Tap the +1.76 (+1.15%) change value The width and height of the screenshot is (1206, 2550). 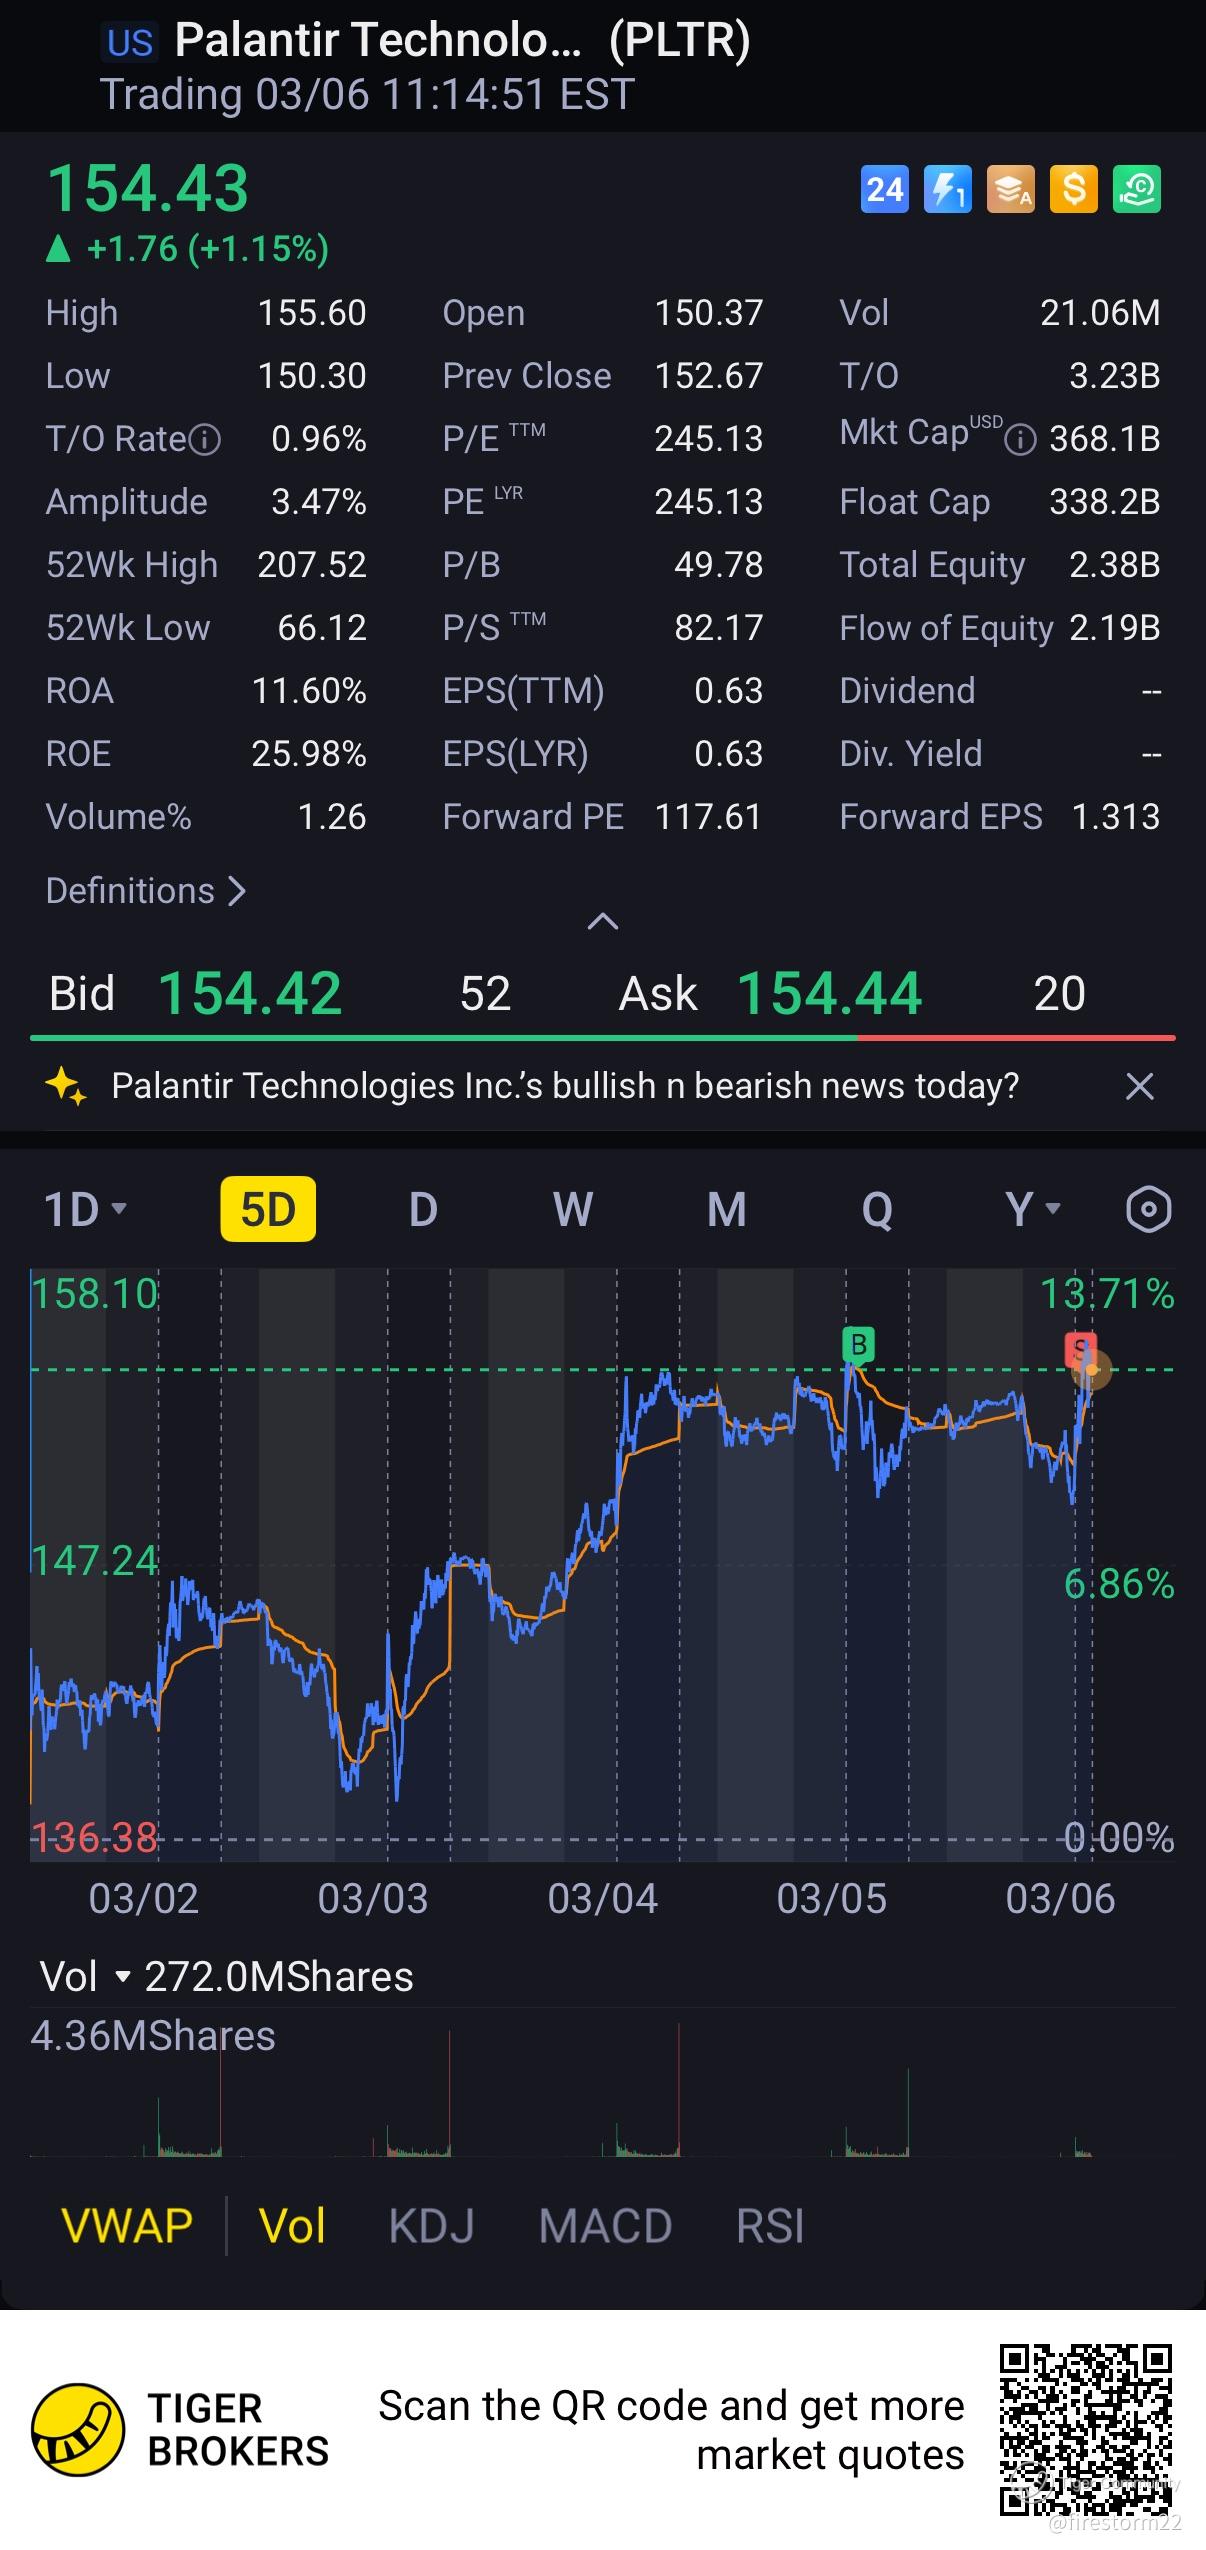(208, 248)
